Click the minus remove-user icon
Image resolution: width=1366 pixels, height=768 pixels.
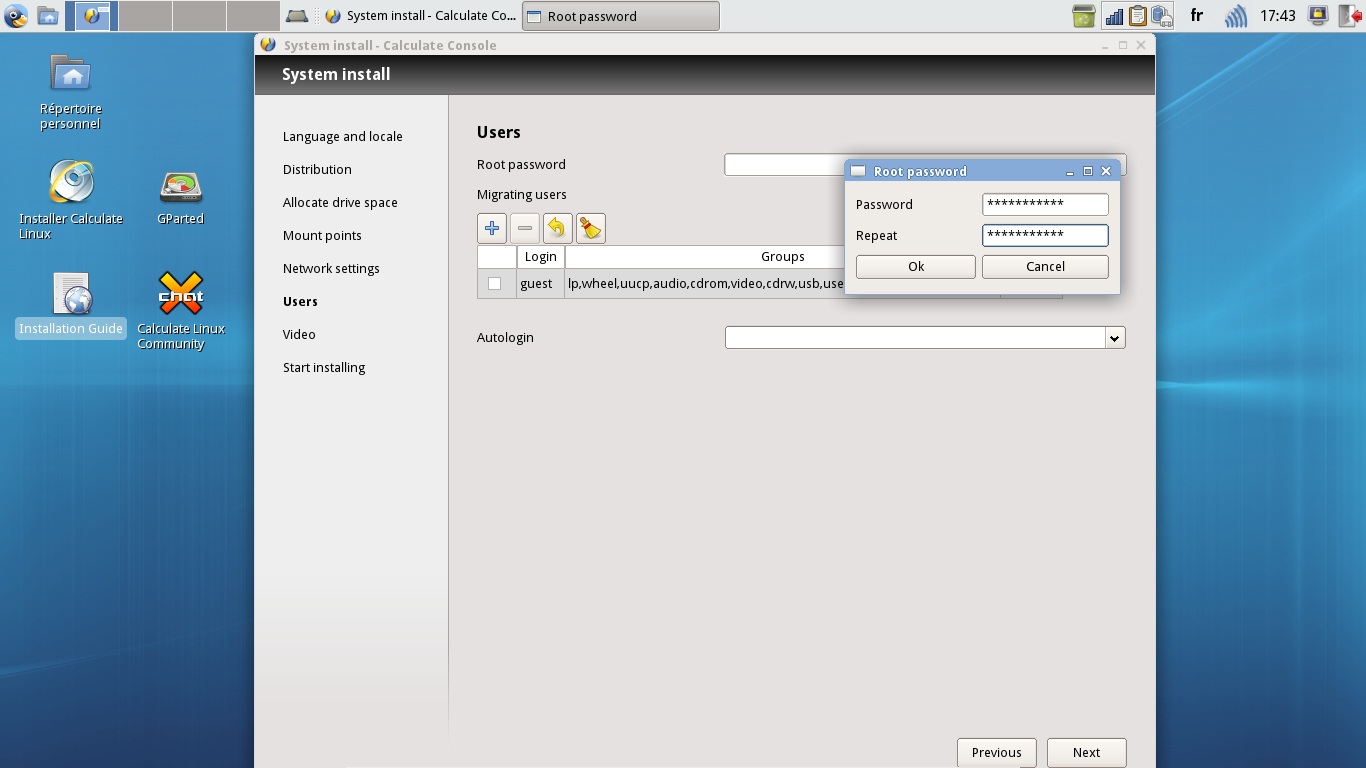click(525, 228)
